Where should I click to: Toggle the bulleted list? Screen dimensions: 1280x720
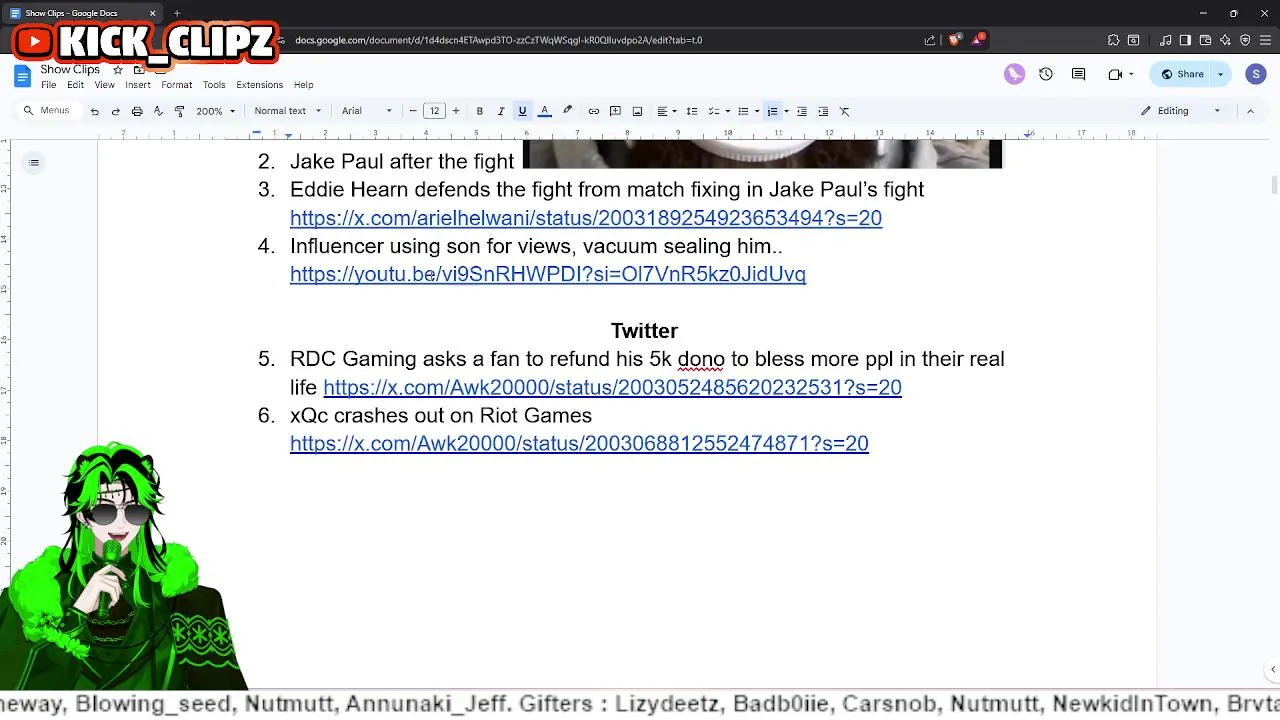point(742,111)
